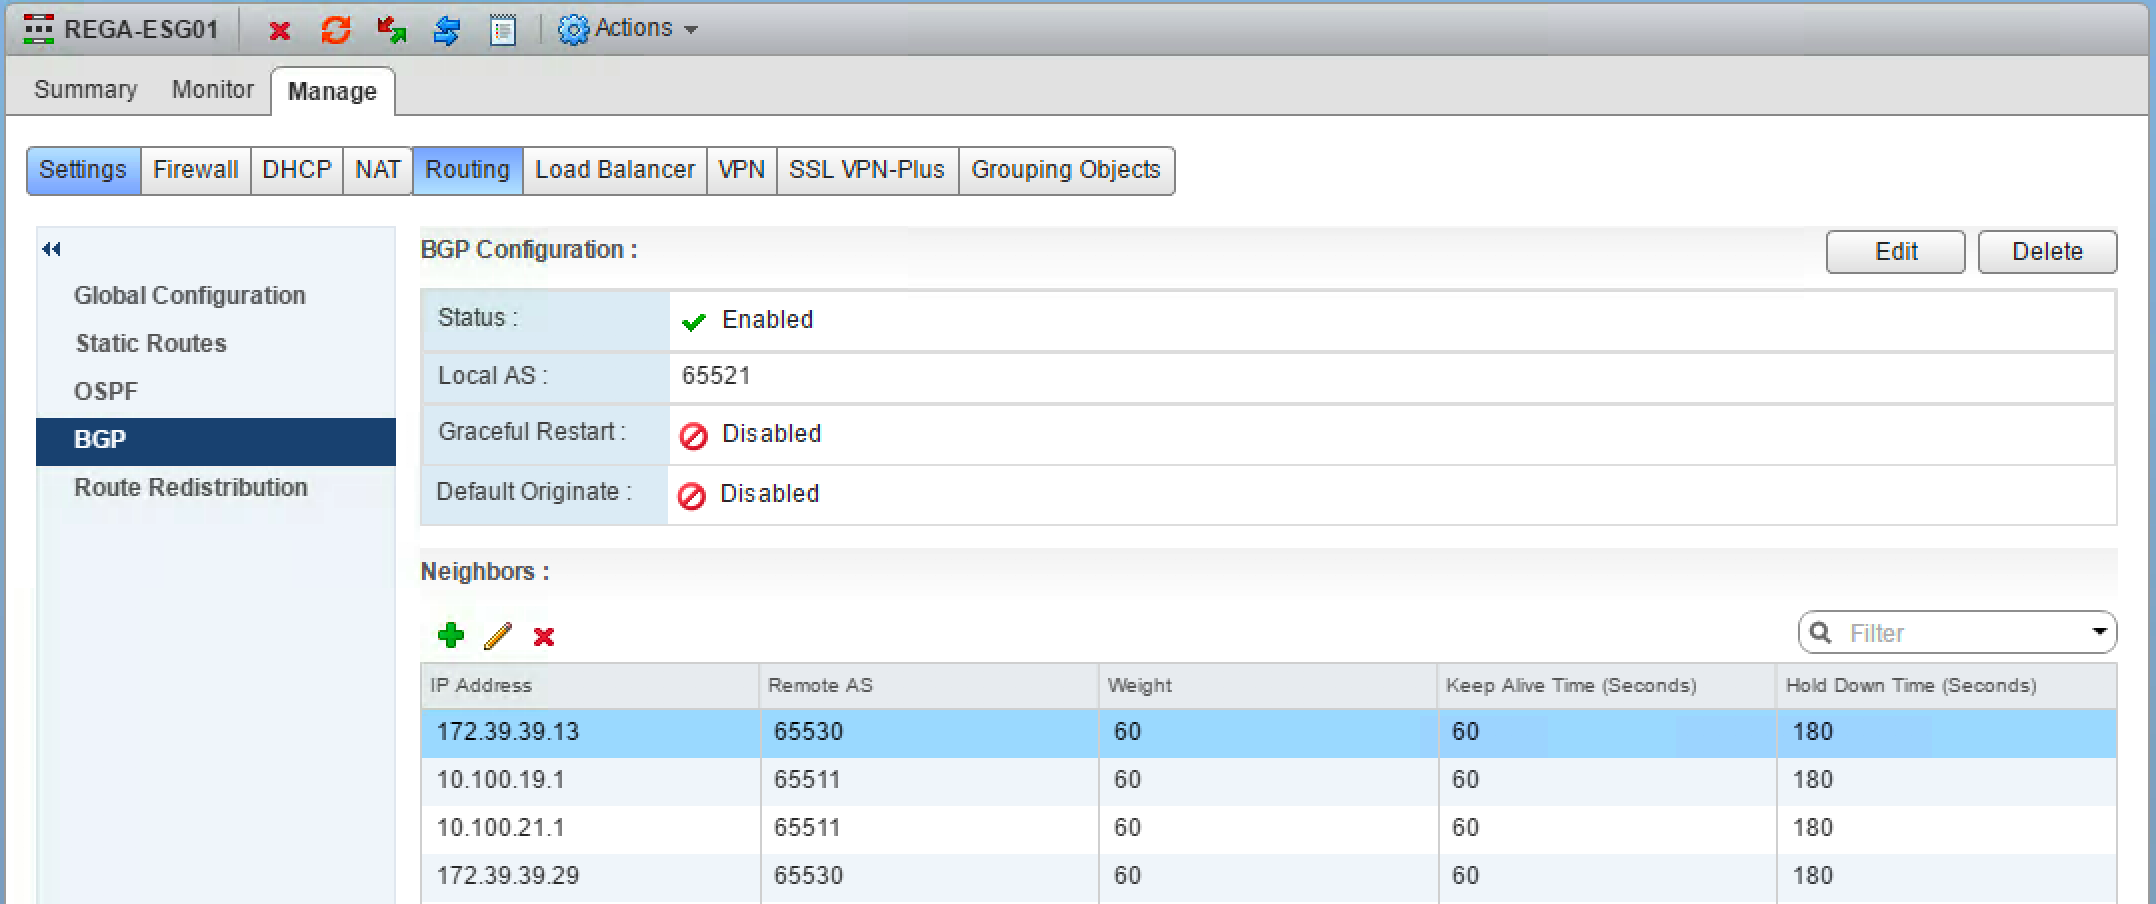Image resolution: width=2156 pixels, height=904 pixels.
Task: Open the Firewall tab
Action: 195,170
